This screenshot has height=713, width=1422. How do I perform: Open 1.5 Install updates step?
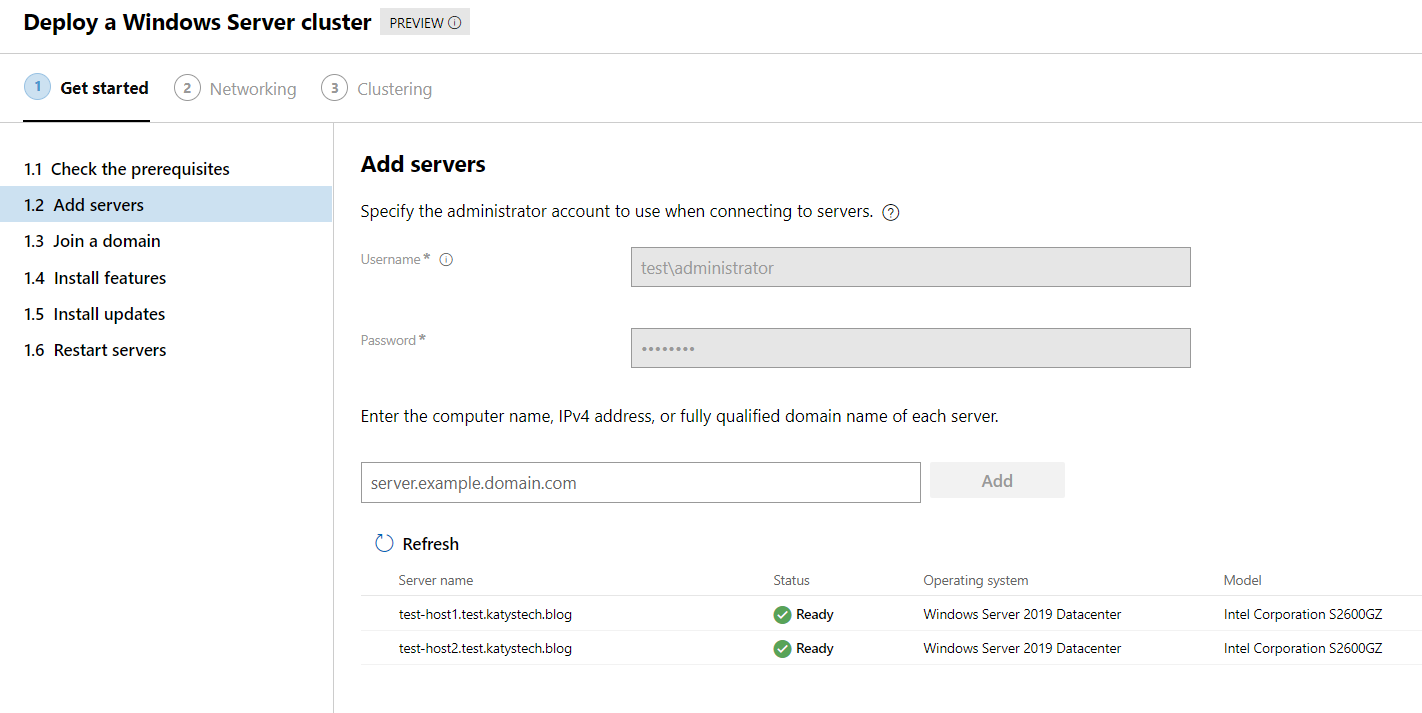click(x=95, y=314)
